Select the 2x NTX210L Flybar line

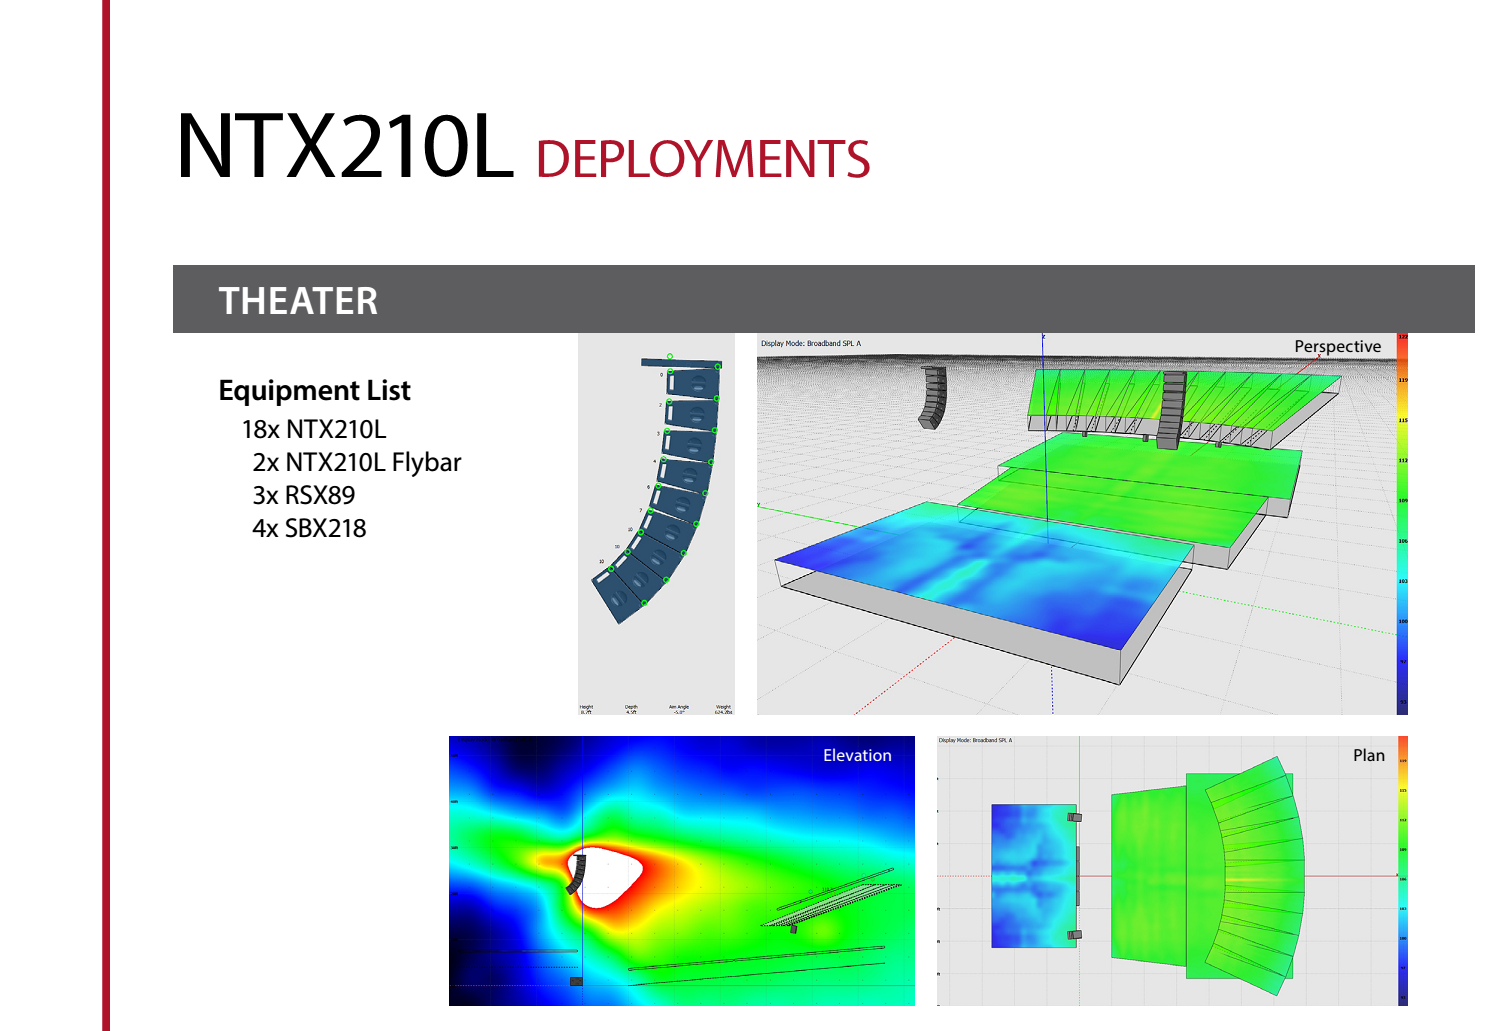[x=357, y=462]
